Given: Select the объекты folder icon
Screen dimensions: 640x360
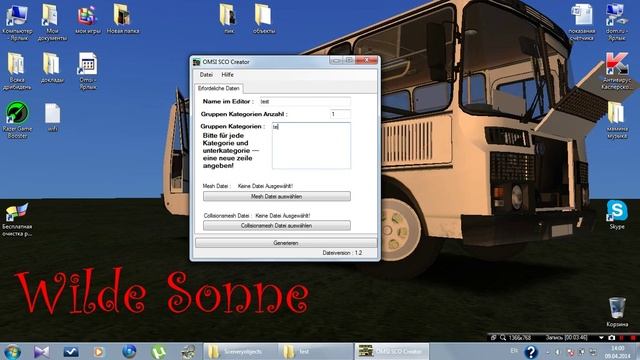Looking at the screenshot, I should point(264,19).
